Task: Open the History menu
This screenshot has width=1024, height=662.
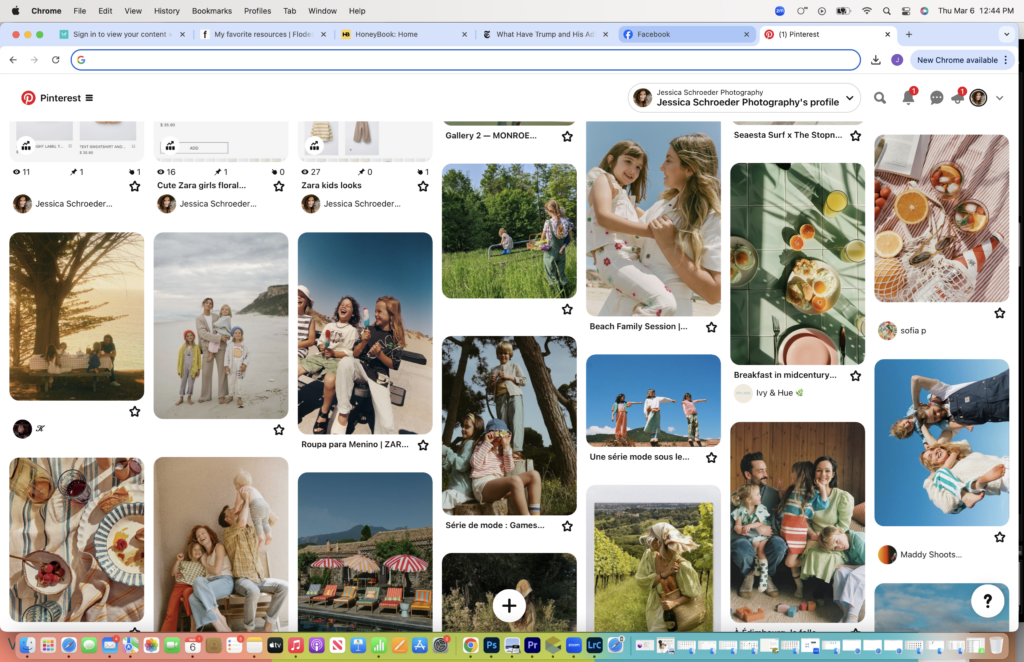Action: point(167,10)
